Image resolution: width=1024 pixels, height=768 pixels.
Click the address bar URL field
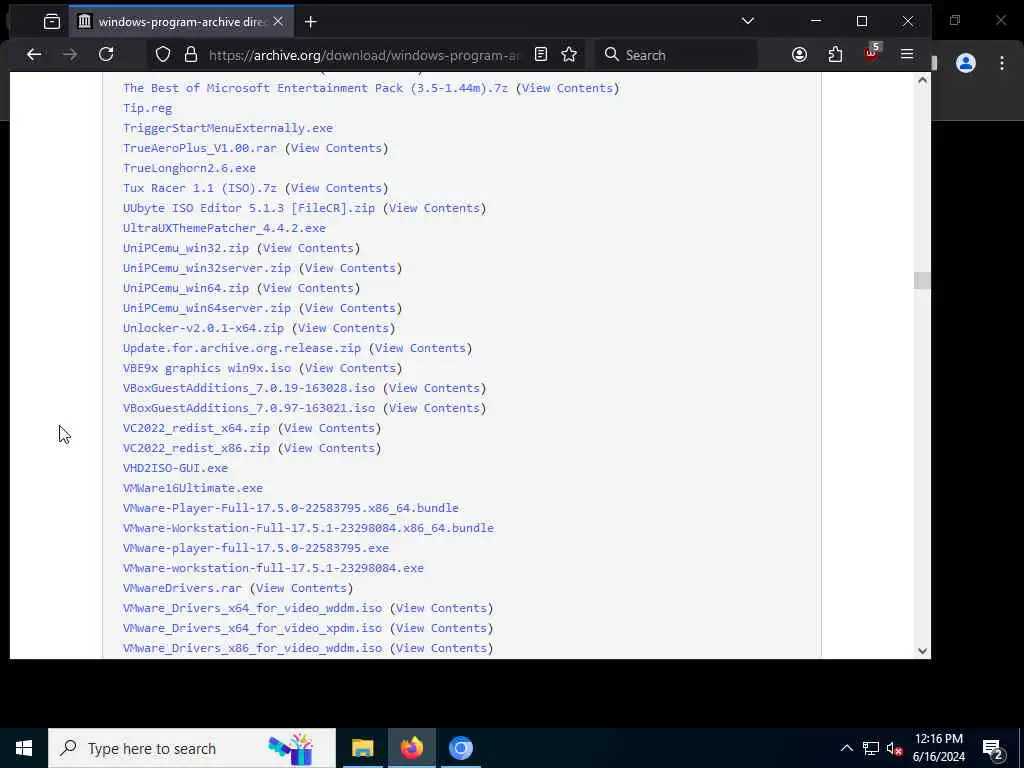click(x=363, y=55)
